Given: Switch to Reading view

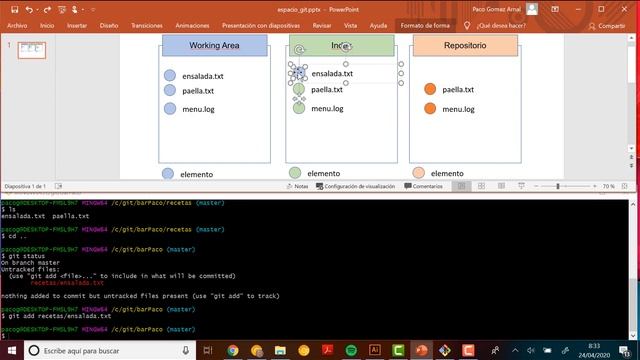Looking at the screenshot, I should coord(501,186).
